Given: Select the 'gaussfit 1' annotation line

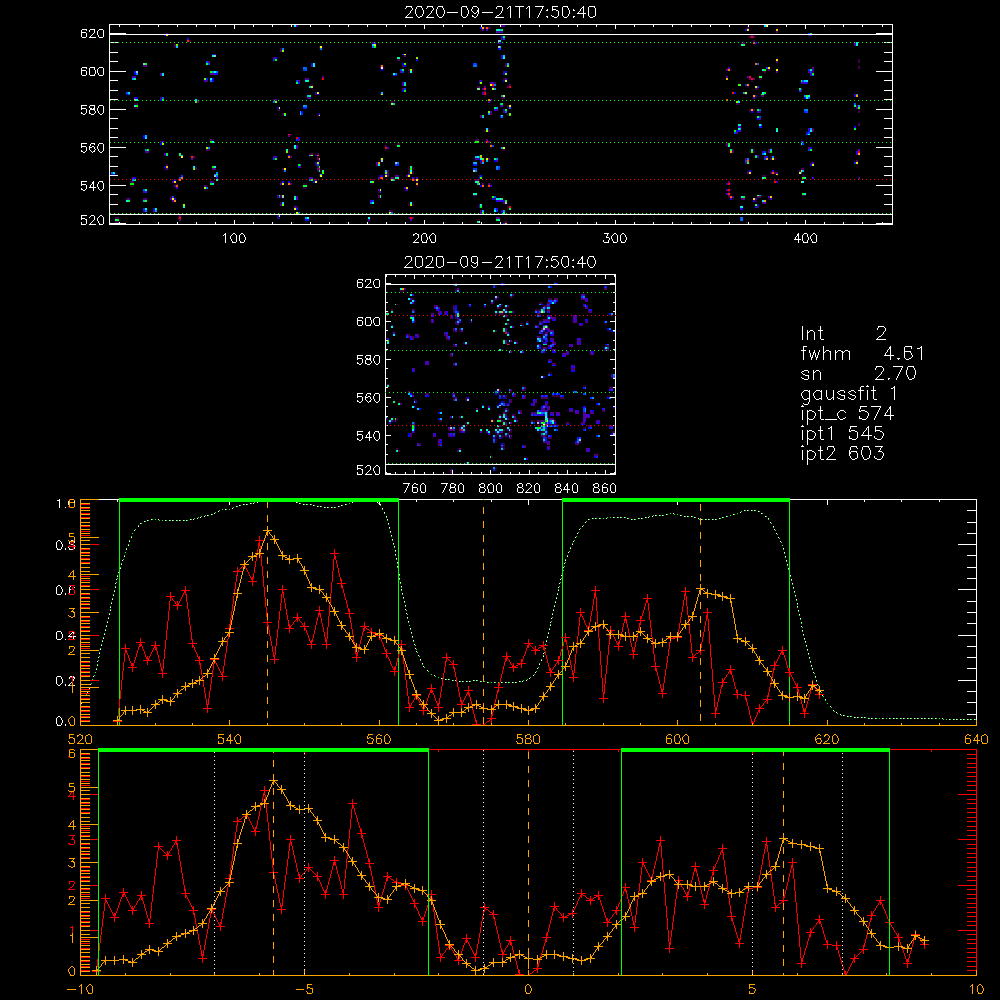Looking at the screenshot, I should click(x=848, y=394).
